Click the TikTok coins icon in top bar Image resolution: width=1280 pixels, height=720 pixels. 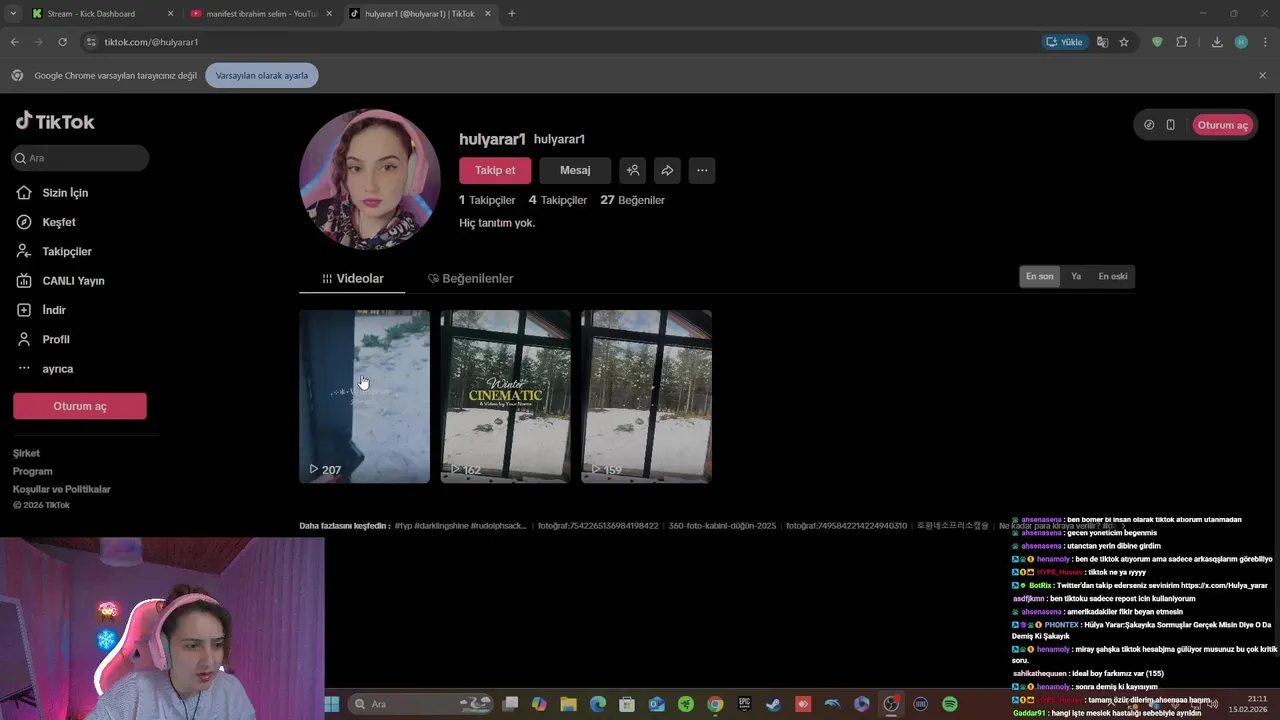[x=1149, y=125]
